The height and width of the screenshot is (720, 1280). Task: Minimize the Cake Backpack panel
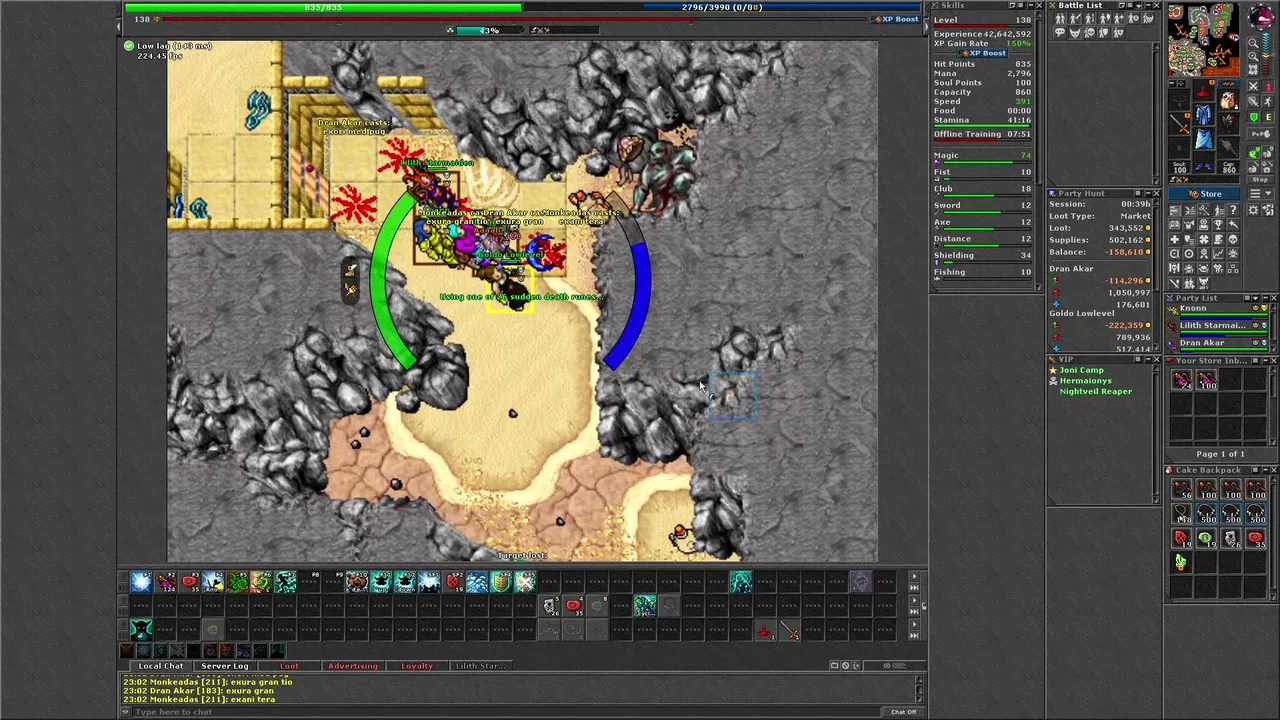[1265, 470]
